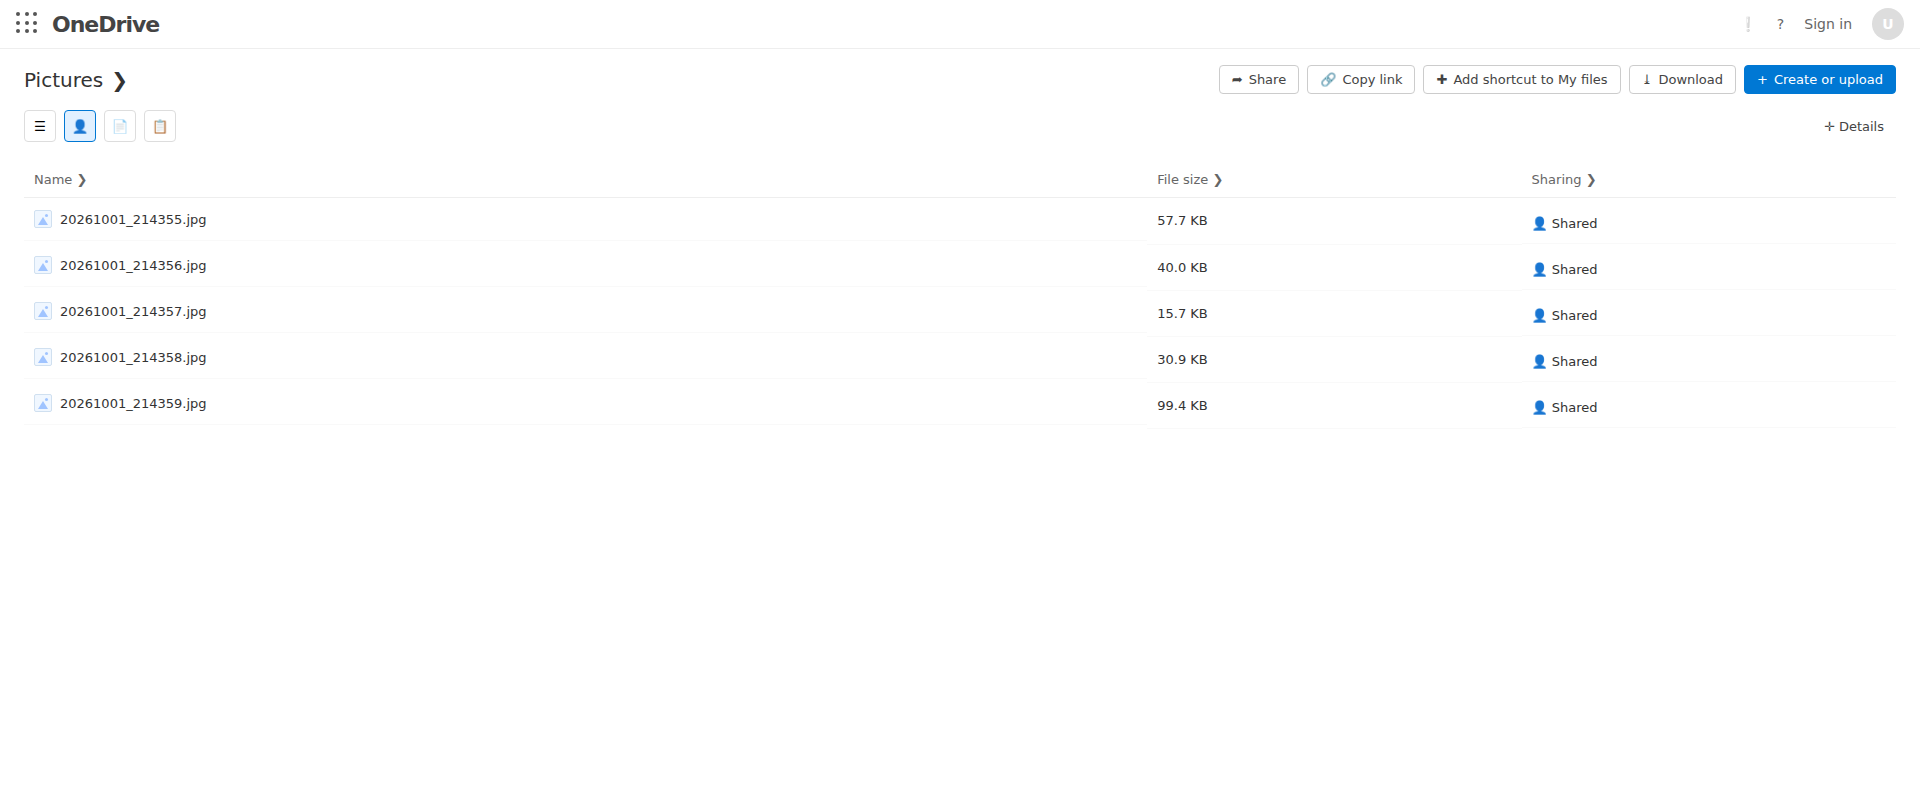This screenshot has height=807, width=1920.
Task: Download the Pictures folder
Action: point(1682,80)
